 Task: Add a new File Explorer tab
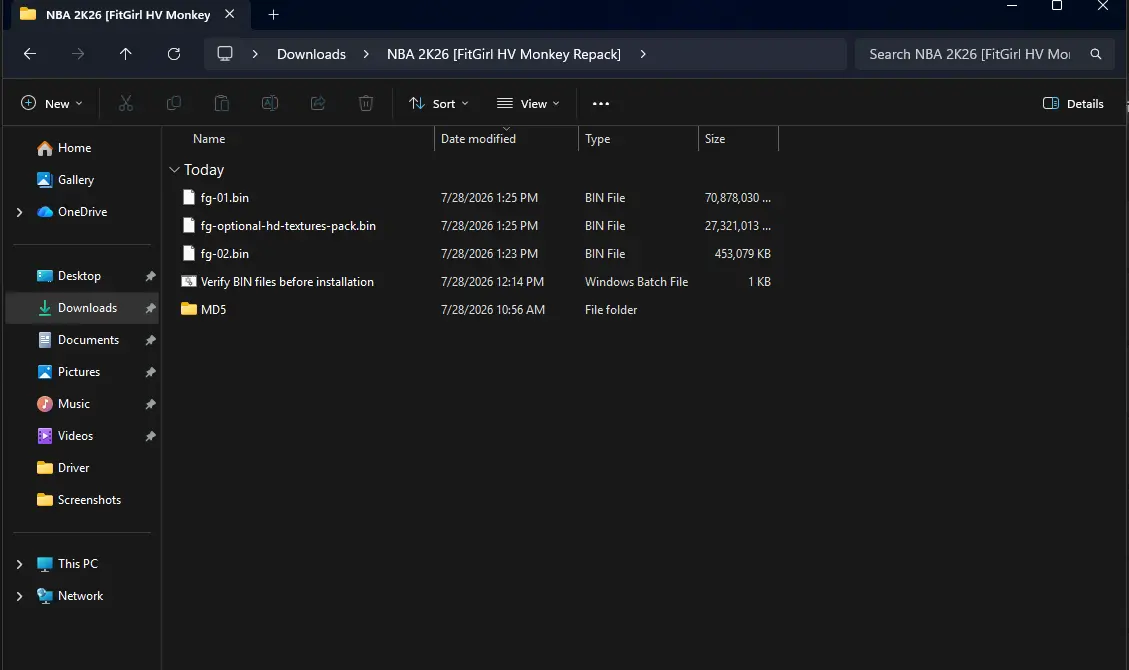point(274,14)
